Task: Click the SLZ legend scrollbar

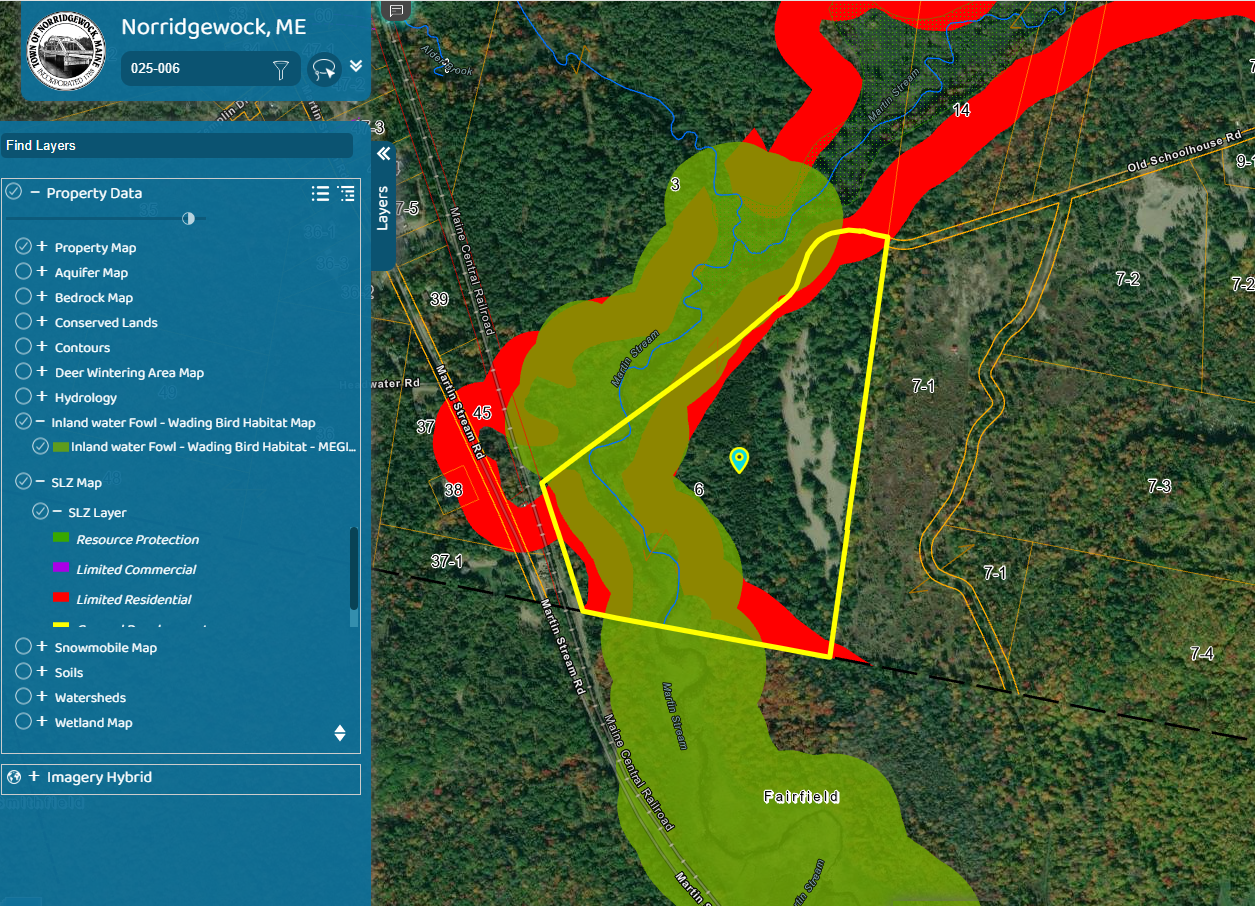Action: (353, 569)
